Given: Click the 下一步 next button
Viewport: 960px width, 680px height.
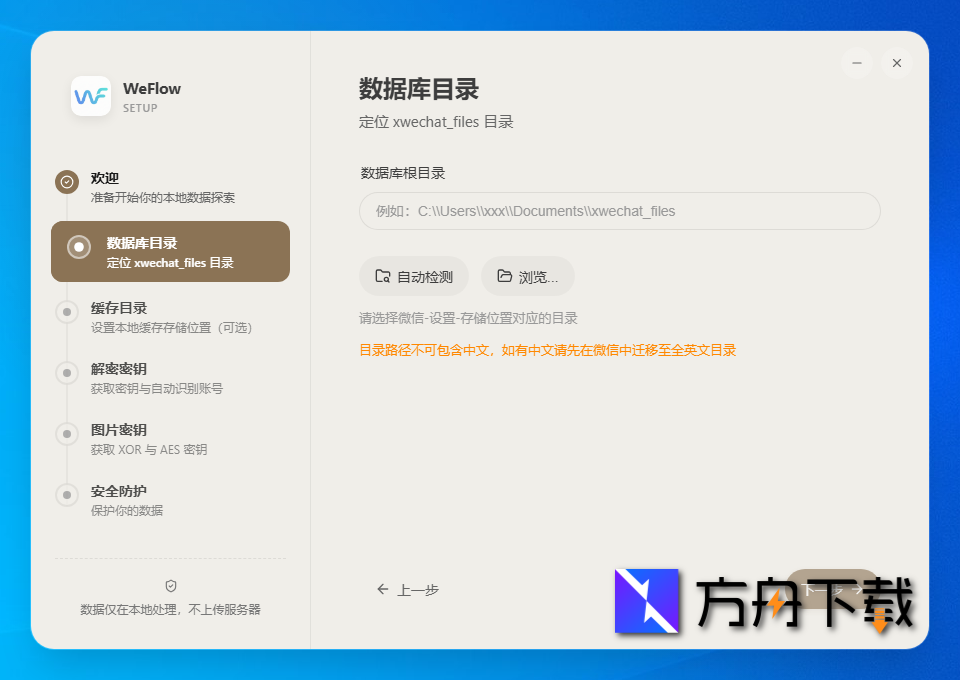Looking at the screenshot, I should [833, 590].
